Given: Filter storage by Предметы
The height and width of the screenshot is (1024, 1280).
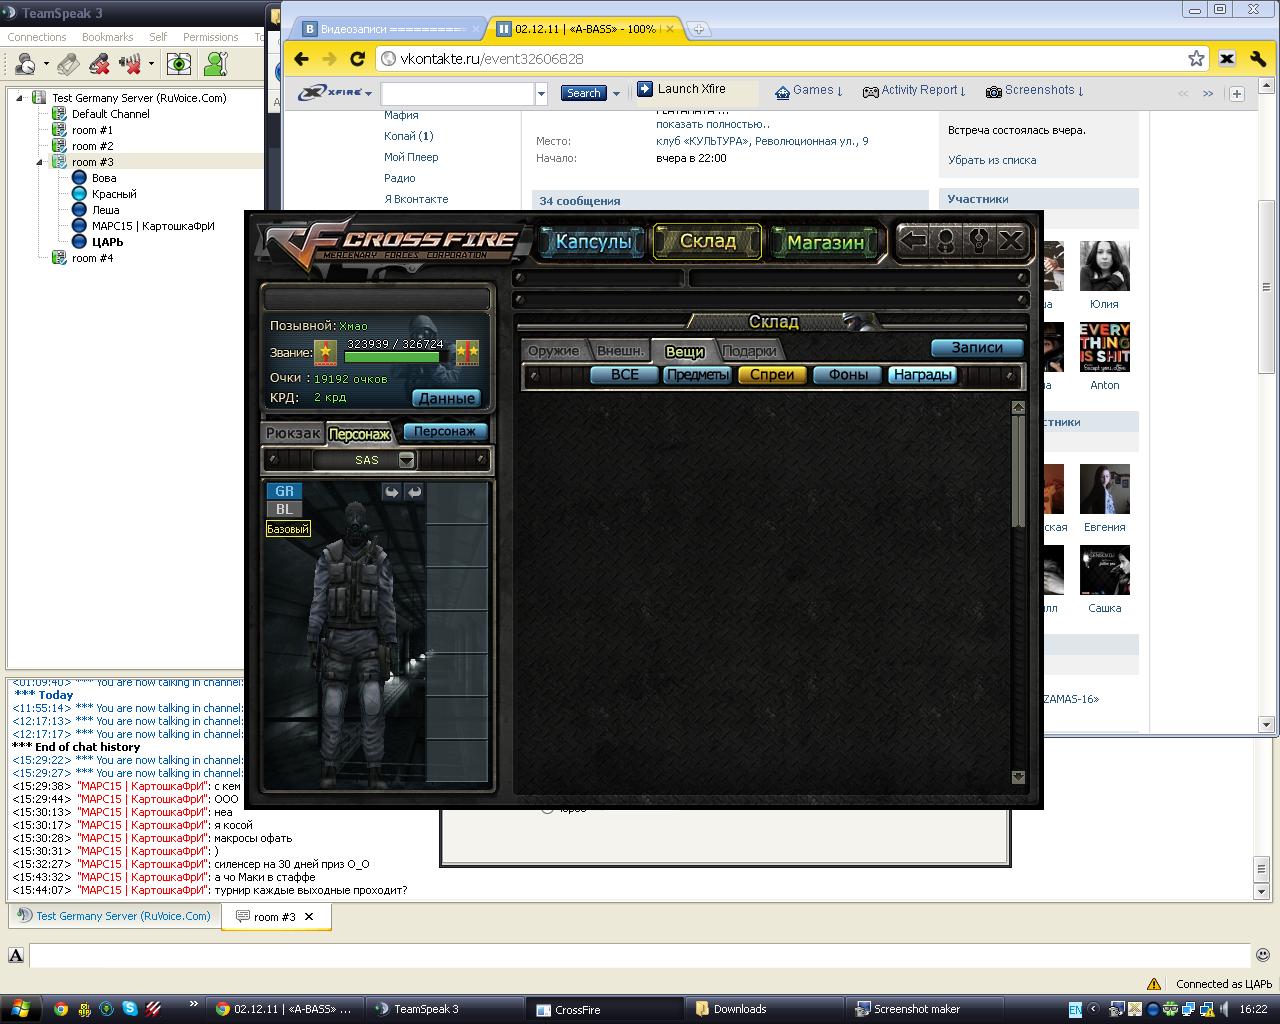Looking at the screenshot, I should 697,374.
